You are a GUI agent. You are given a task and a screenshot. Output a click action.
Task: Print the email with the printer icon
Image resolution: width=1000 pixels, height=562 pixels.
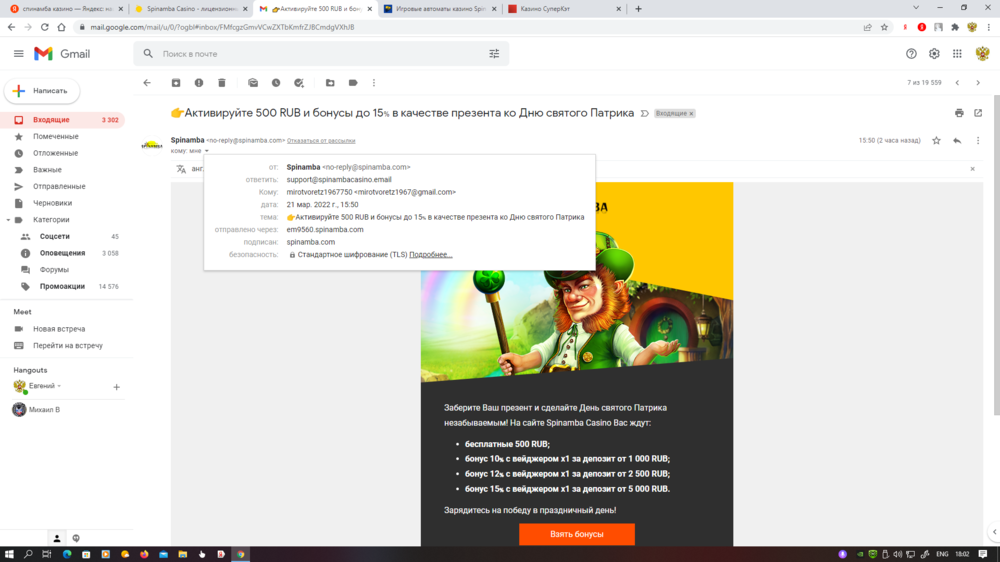959,113
